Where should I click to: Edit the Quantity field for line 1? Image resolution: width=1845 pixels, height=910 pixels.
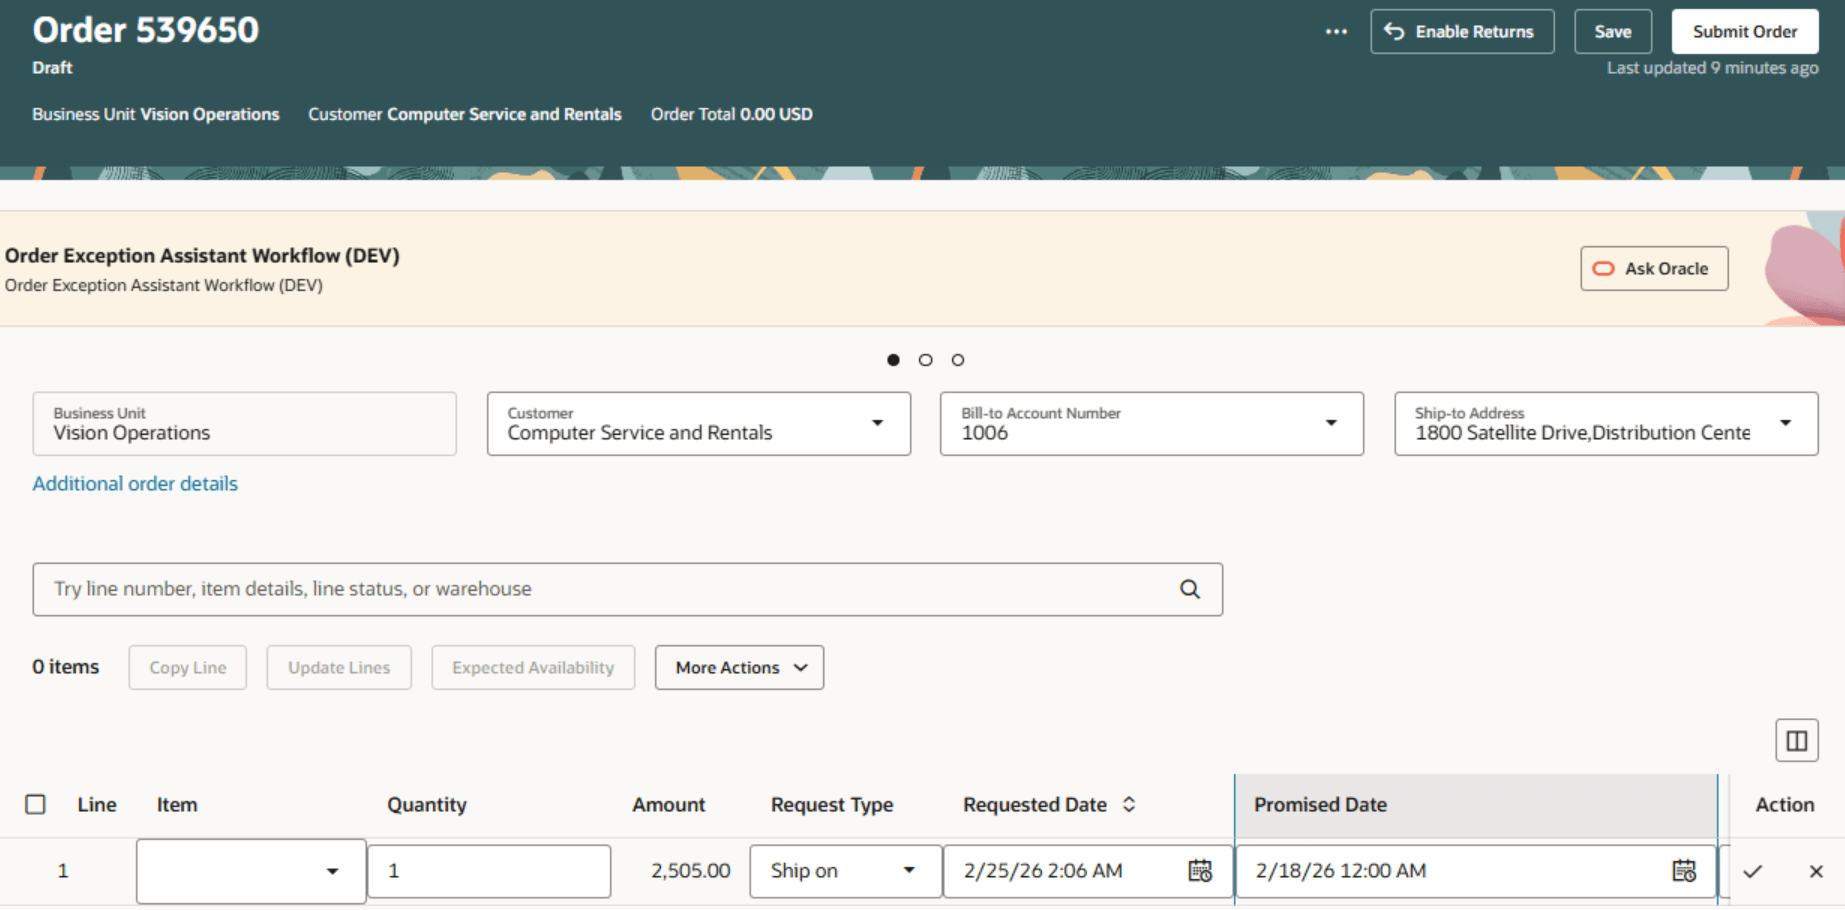489,871
